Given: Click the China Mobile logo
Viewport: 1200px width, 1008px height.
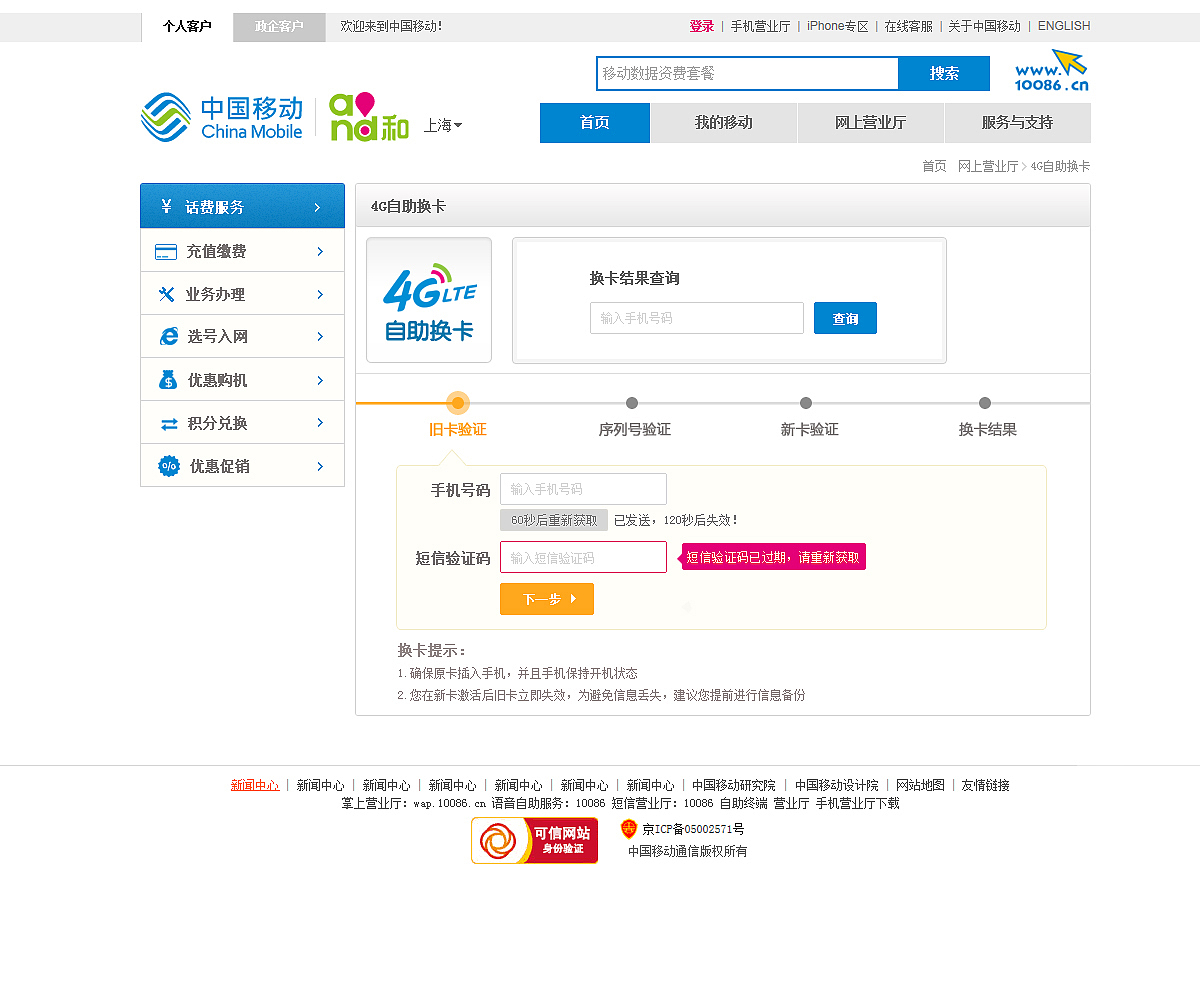Looking at the screenshot, I should [221, 117].
